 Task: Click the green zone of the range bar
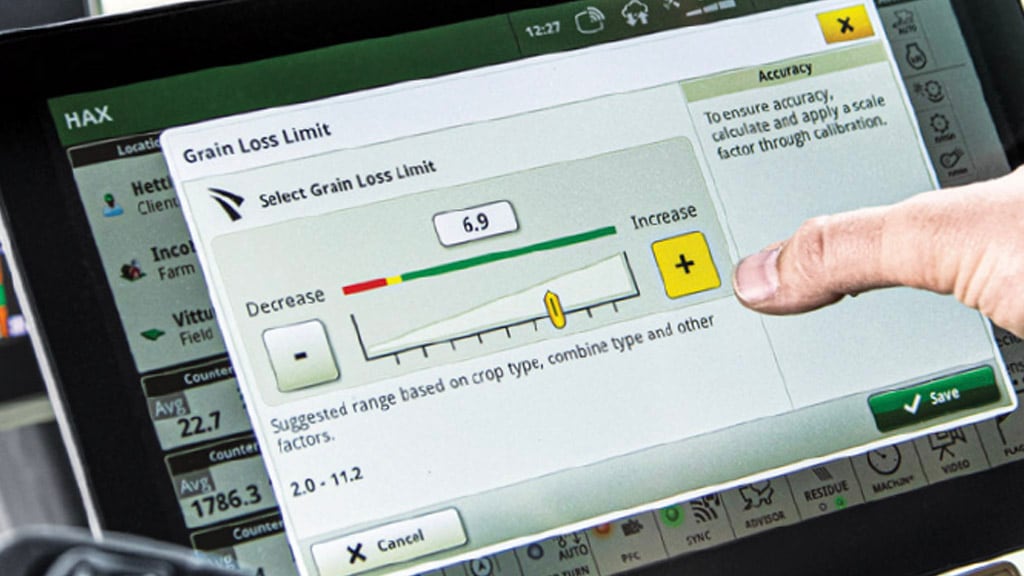[509, 253]
